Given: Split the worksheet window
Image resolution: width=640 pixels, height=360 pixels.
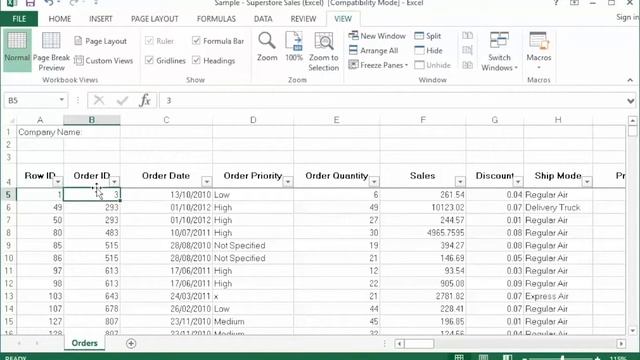Looking at the screenshot, I should (427, 36).
